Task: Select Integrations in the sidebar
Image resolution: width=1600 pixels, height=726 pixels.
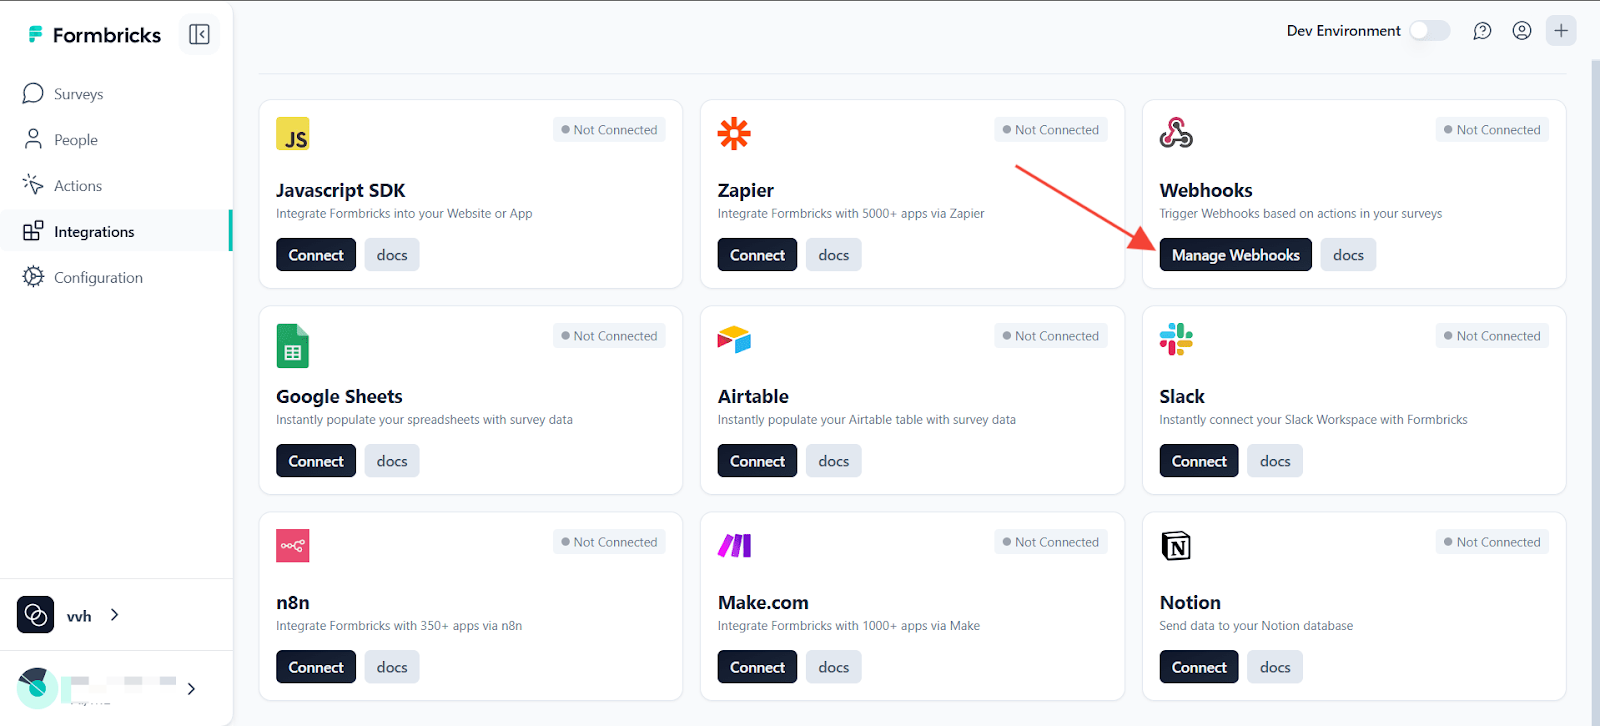Action: [x=116, y=232]
